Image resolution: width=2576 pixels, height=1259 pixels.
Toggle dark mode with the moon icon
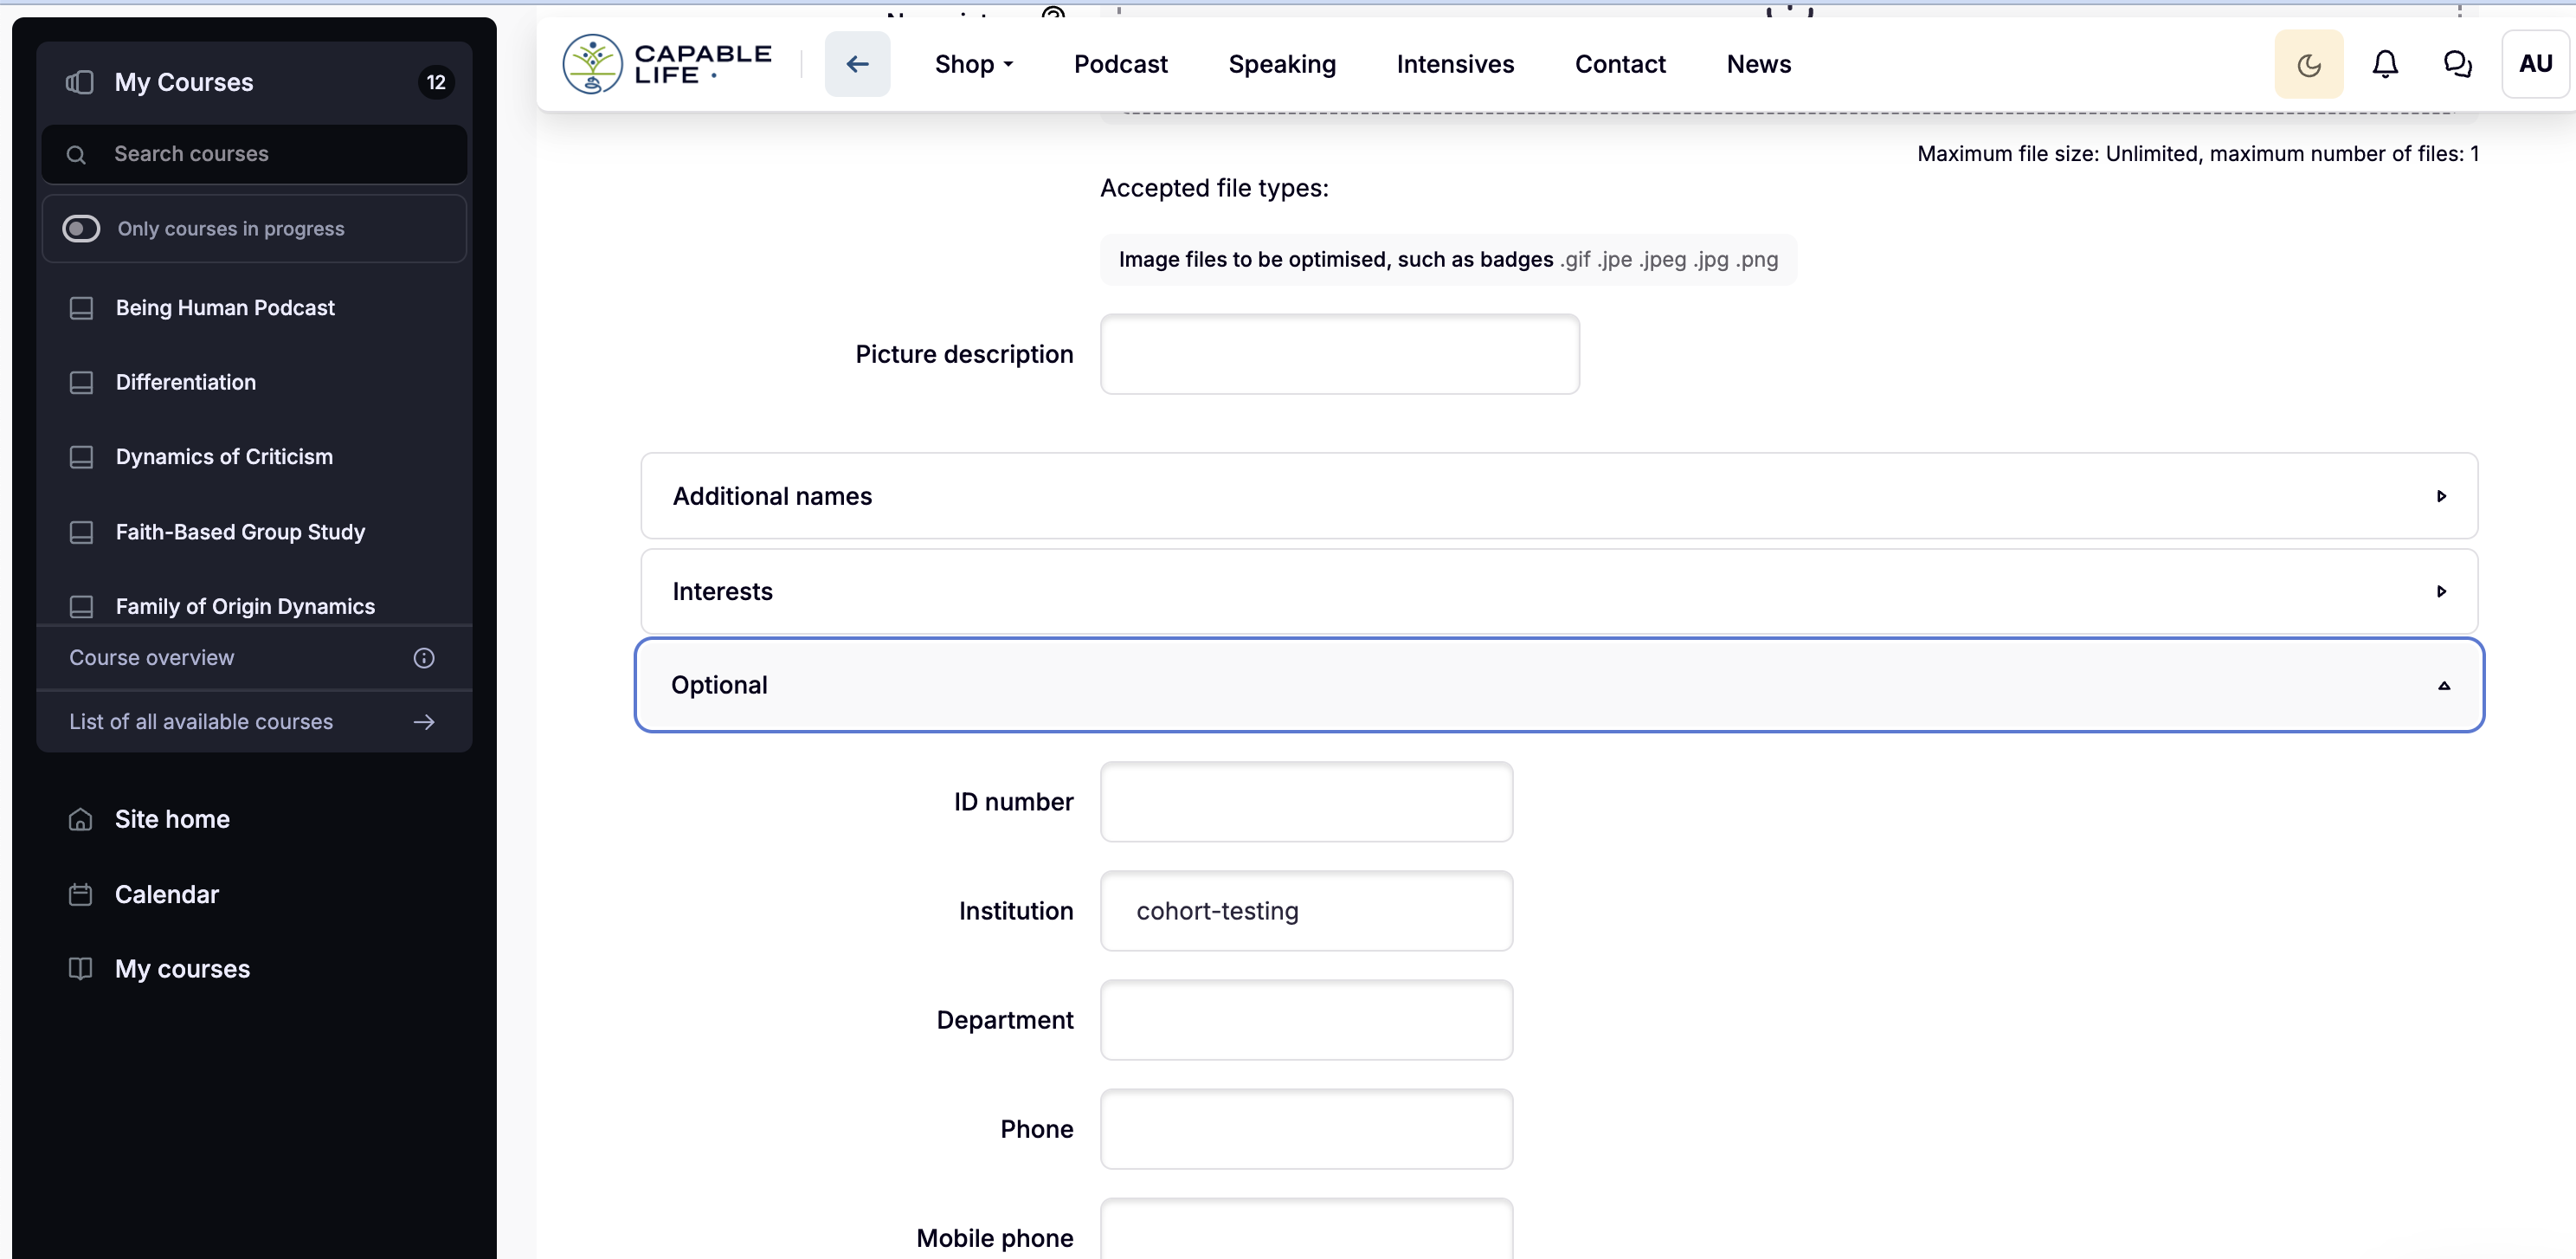2308,64
